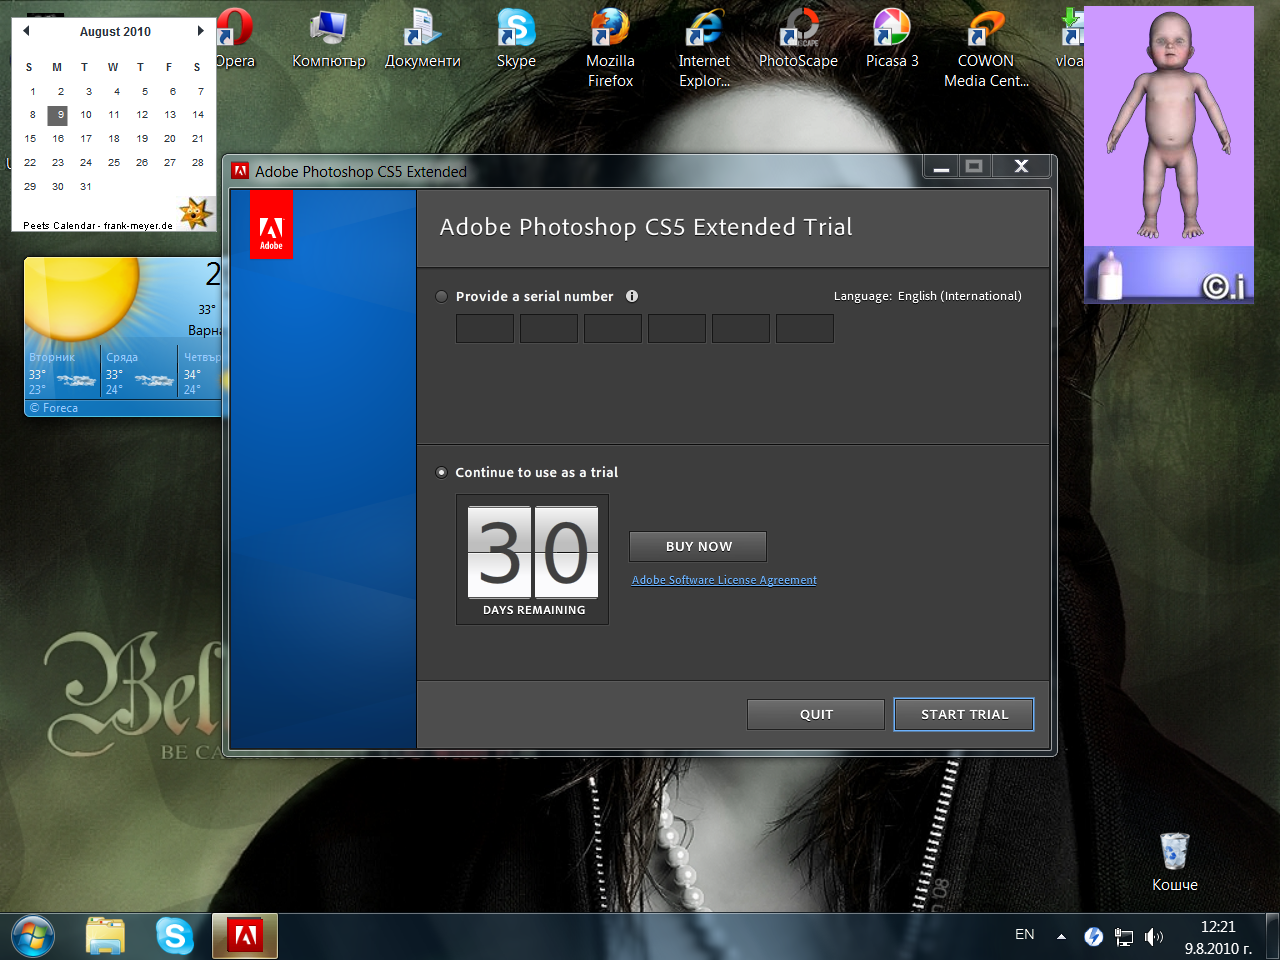Screen dimensions: 1280x960
Task: Click the first serial number field
Action: (485, 329)
